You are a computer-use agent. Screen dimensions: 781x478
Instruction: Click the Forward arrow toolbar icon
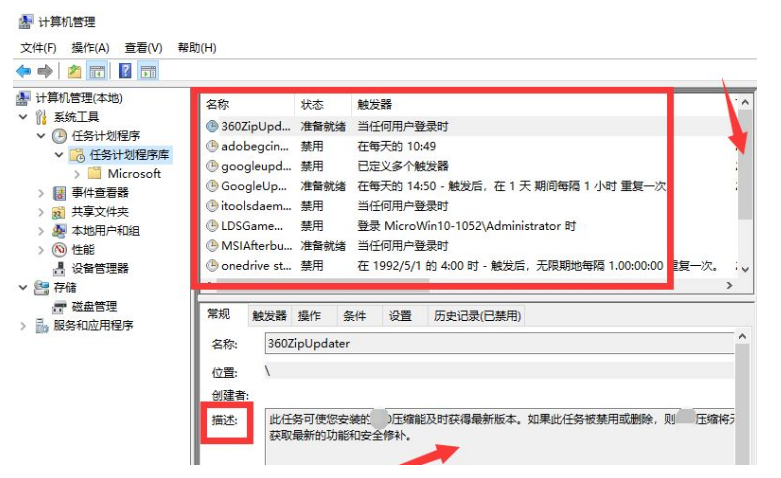pyautogui.click(x=44, y=71)
